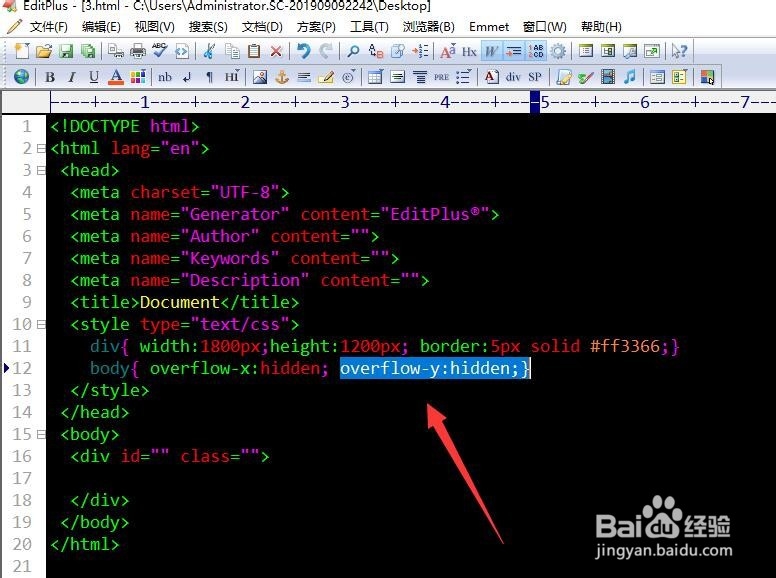Screen dimensions: 776x578
Task: Click the context help cursor icon
Action: click(679, 51)
